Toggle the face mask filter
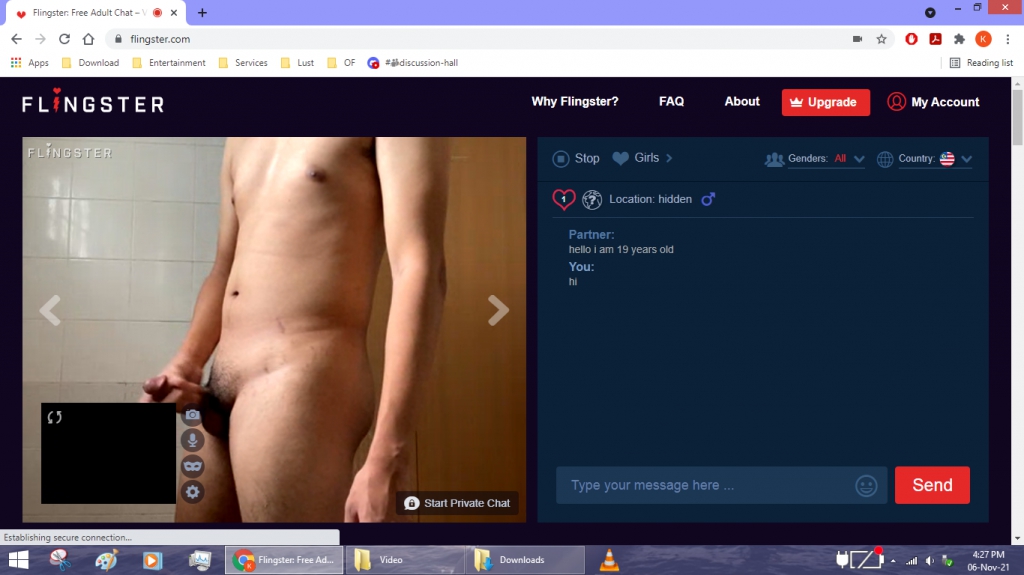1024x575 pixels. pyautogui.click(x=192, y=466)
